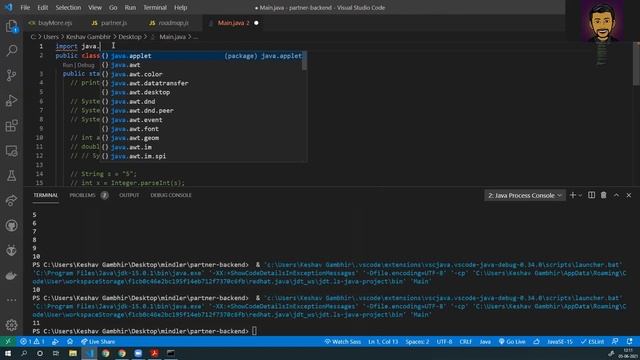Open the Selection menu

pos(68,7)
